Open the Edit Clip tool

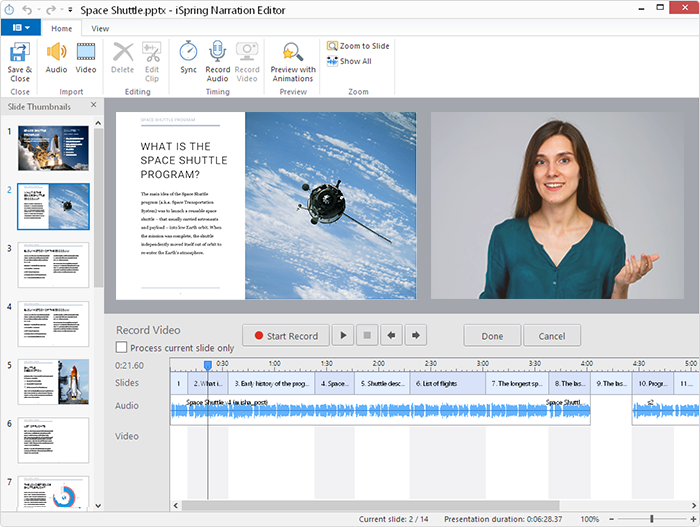152,62
